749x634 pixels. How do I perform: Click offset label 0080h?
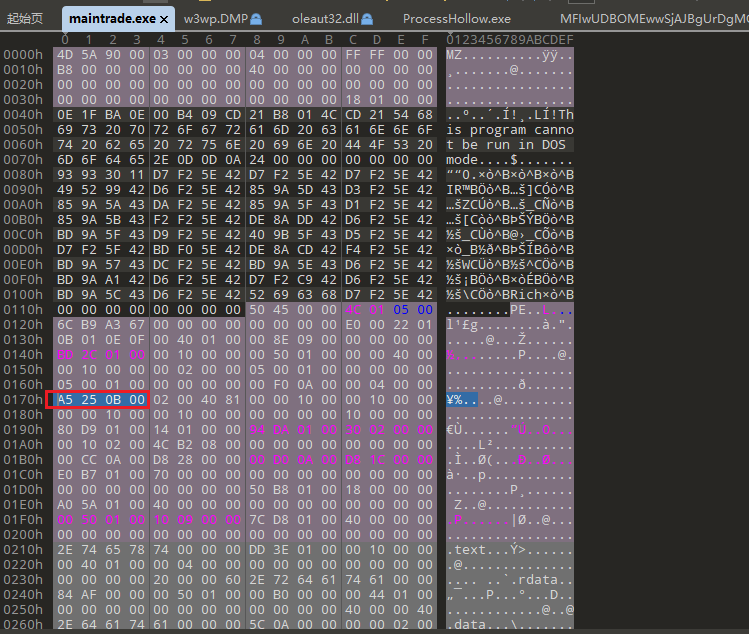click(23, 175)
